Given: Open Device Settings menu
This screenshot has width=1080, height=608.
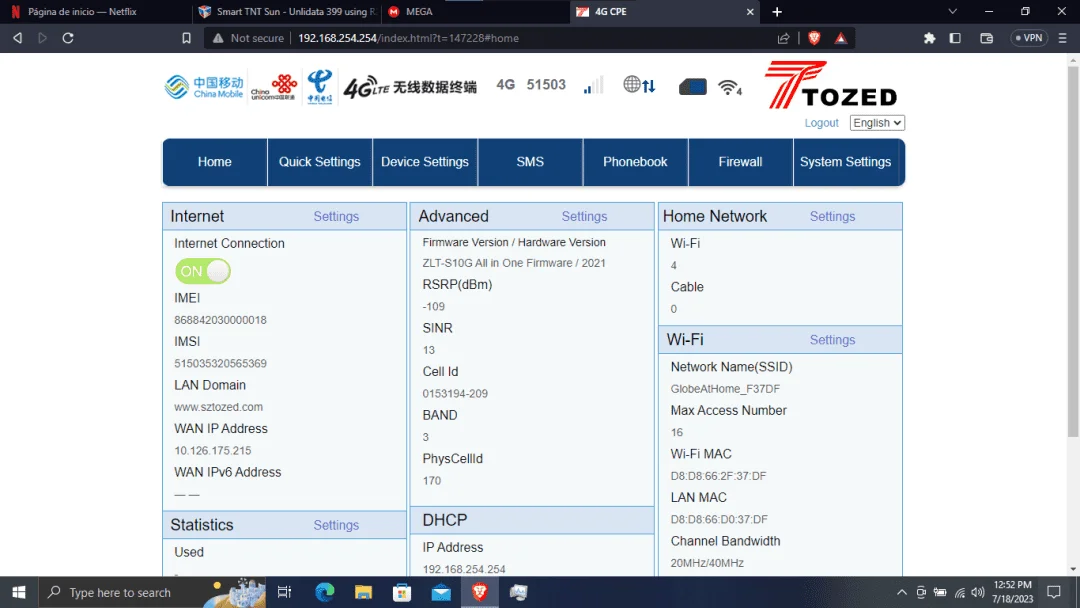Looking at the screenshot, I should pos(425,162).
